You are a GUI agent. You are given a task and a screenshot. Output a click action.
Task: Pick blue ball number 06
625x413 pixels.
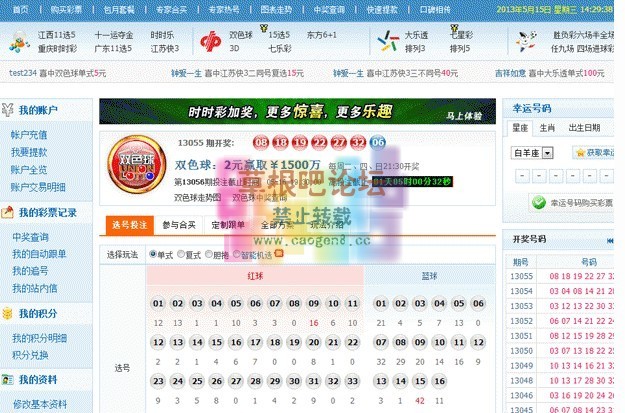[x=478, y=303]
